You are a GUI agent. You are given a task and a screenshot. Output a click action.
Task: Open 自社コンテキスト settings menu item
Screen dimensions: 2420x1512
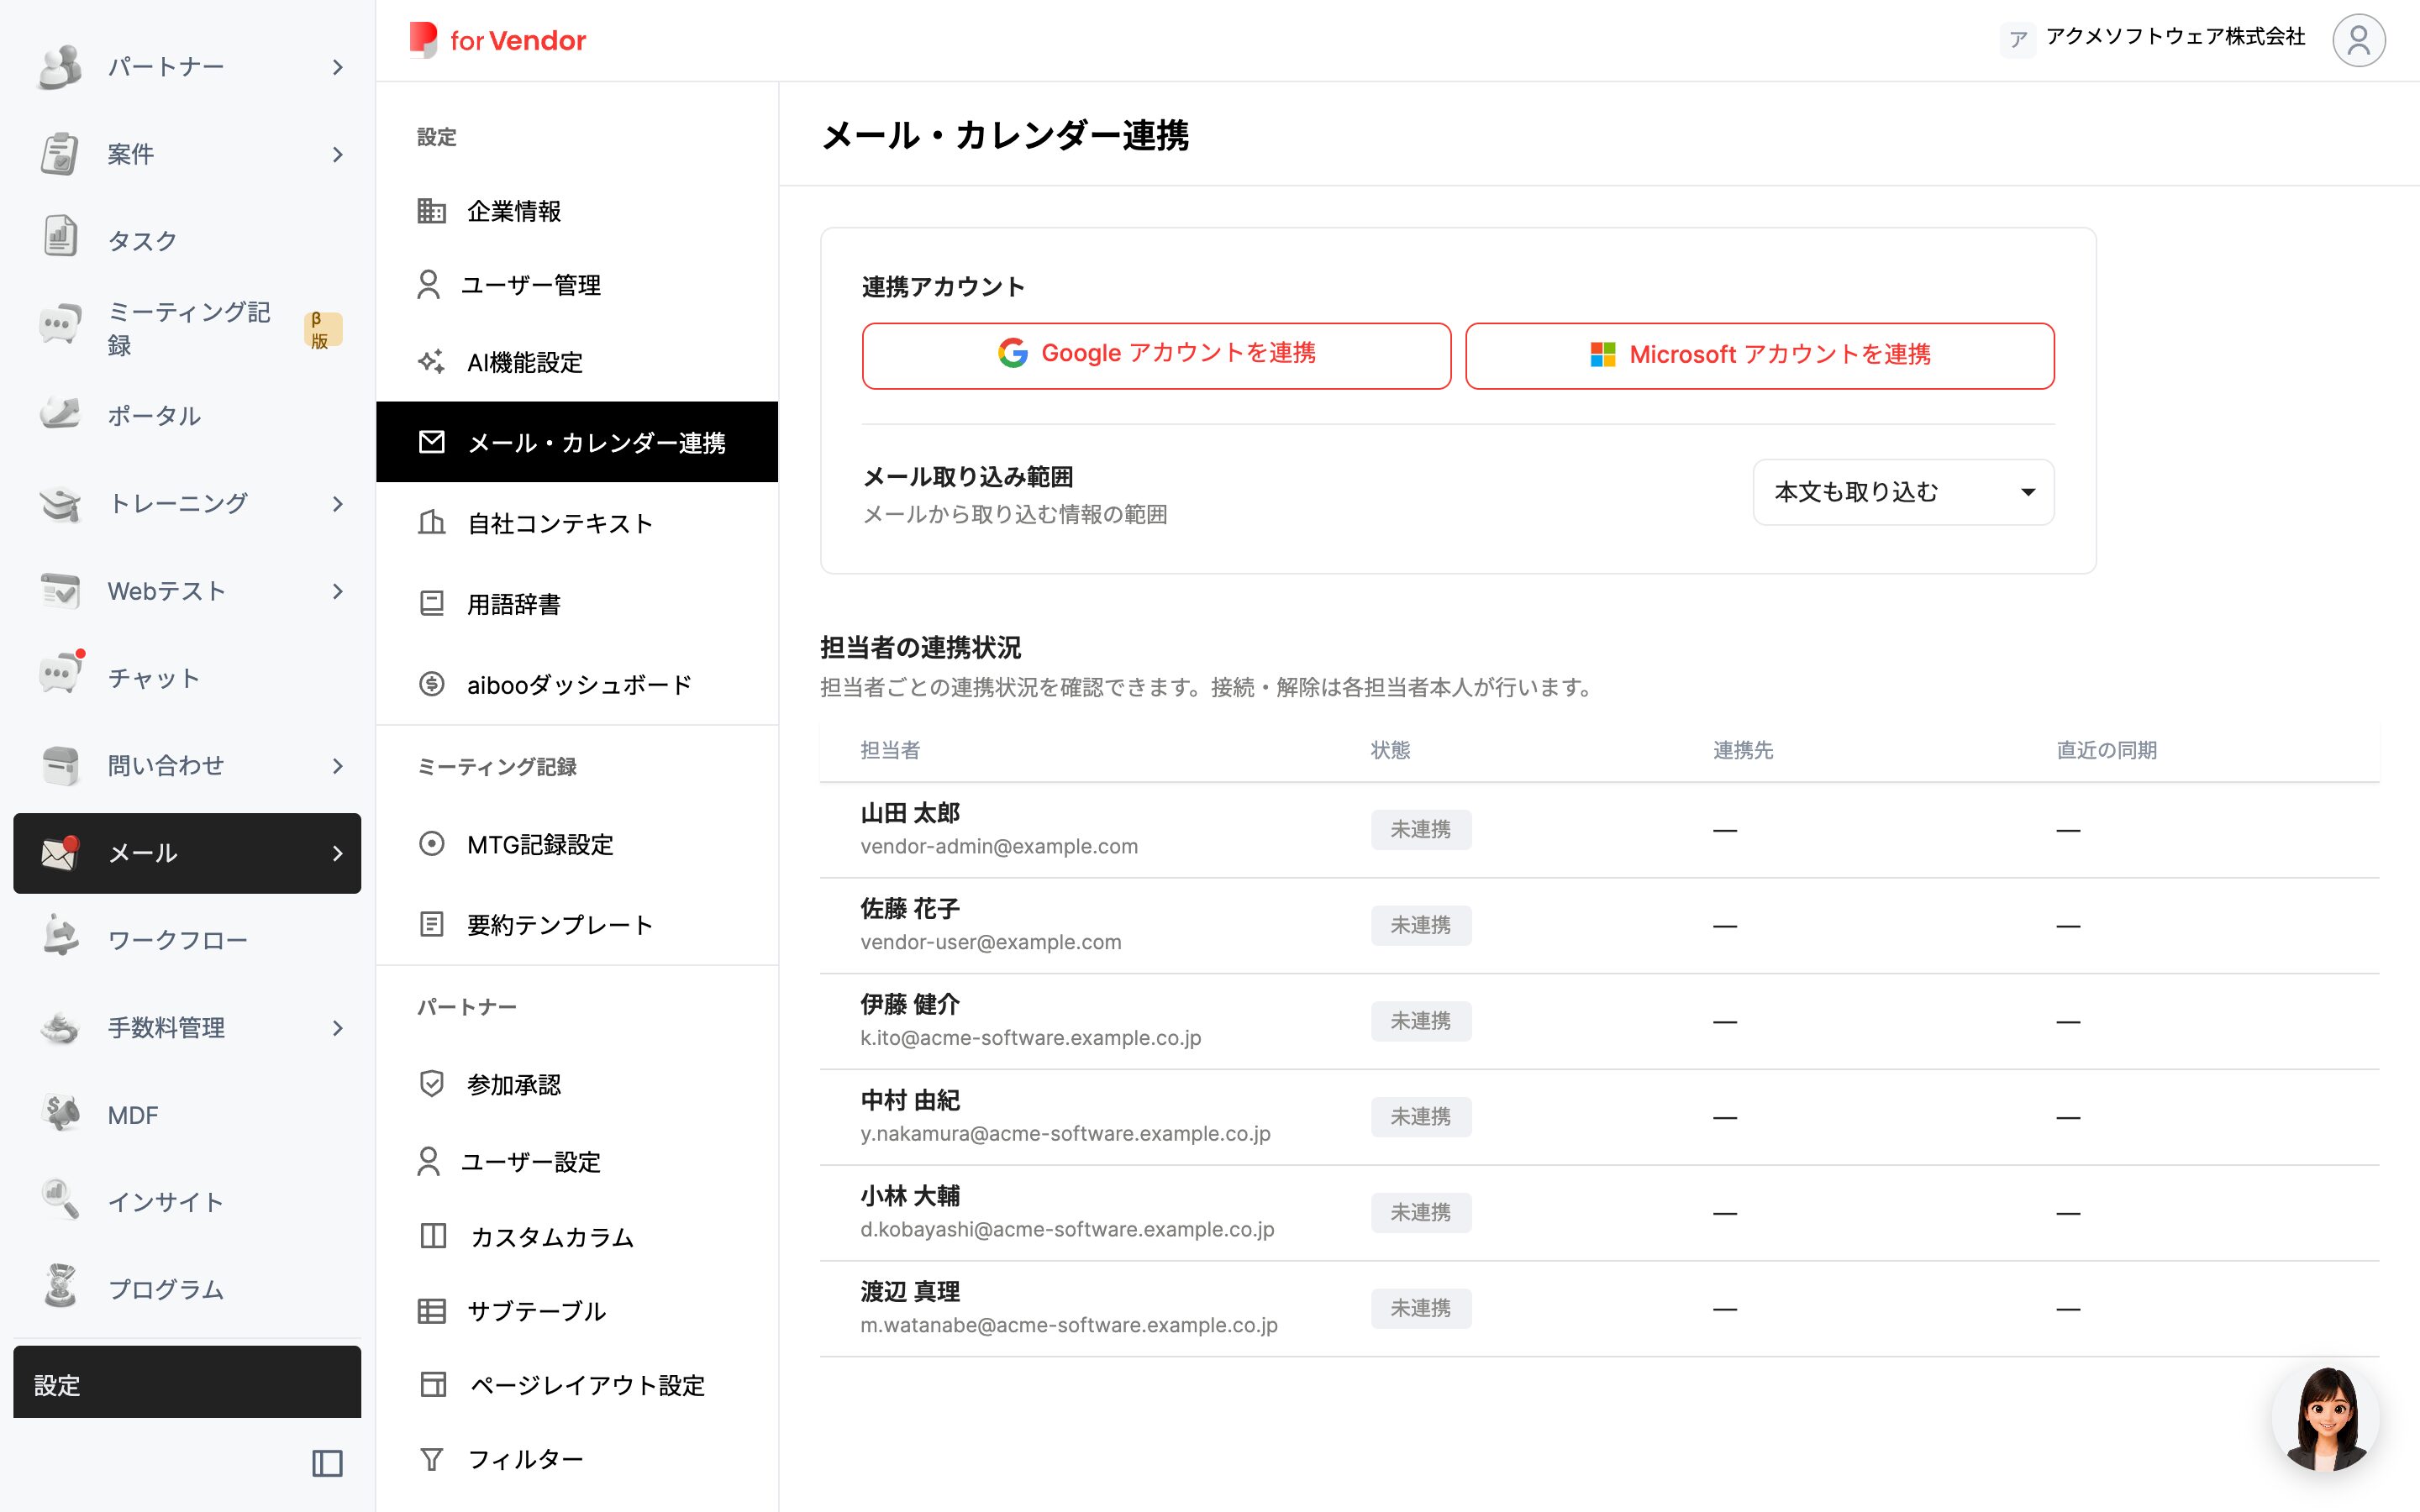(x=577, y=523)
